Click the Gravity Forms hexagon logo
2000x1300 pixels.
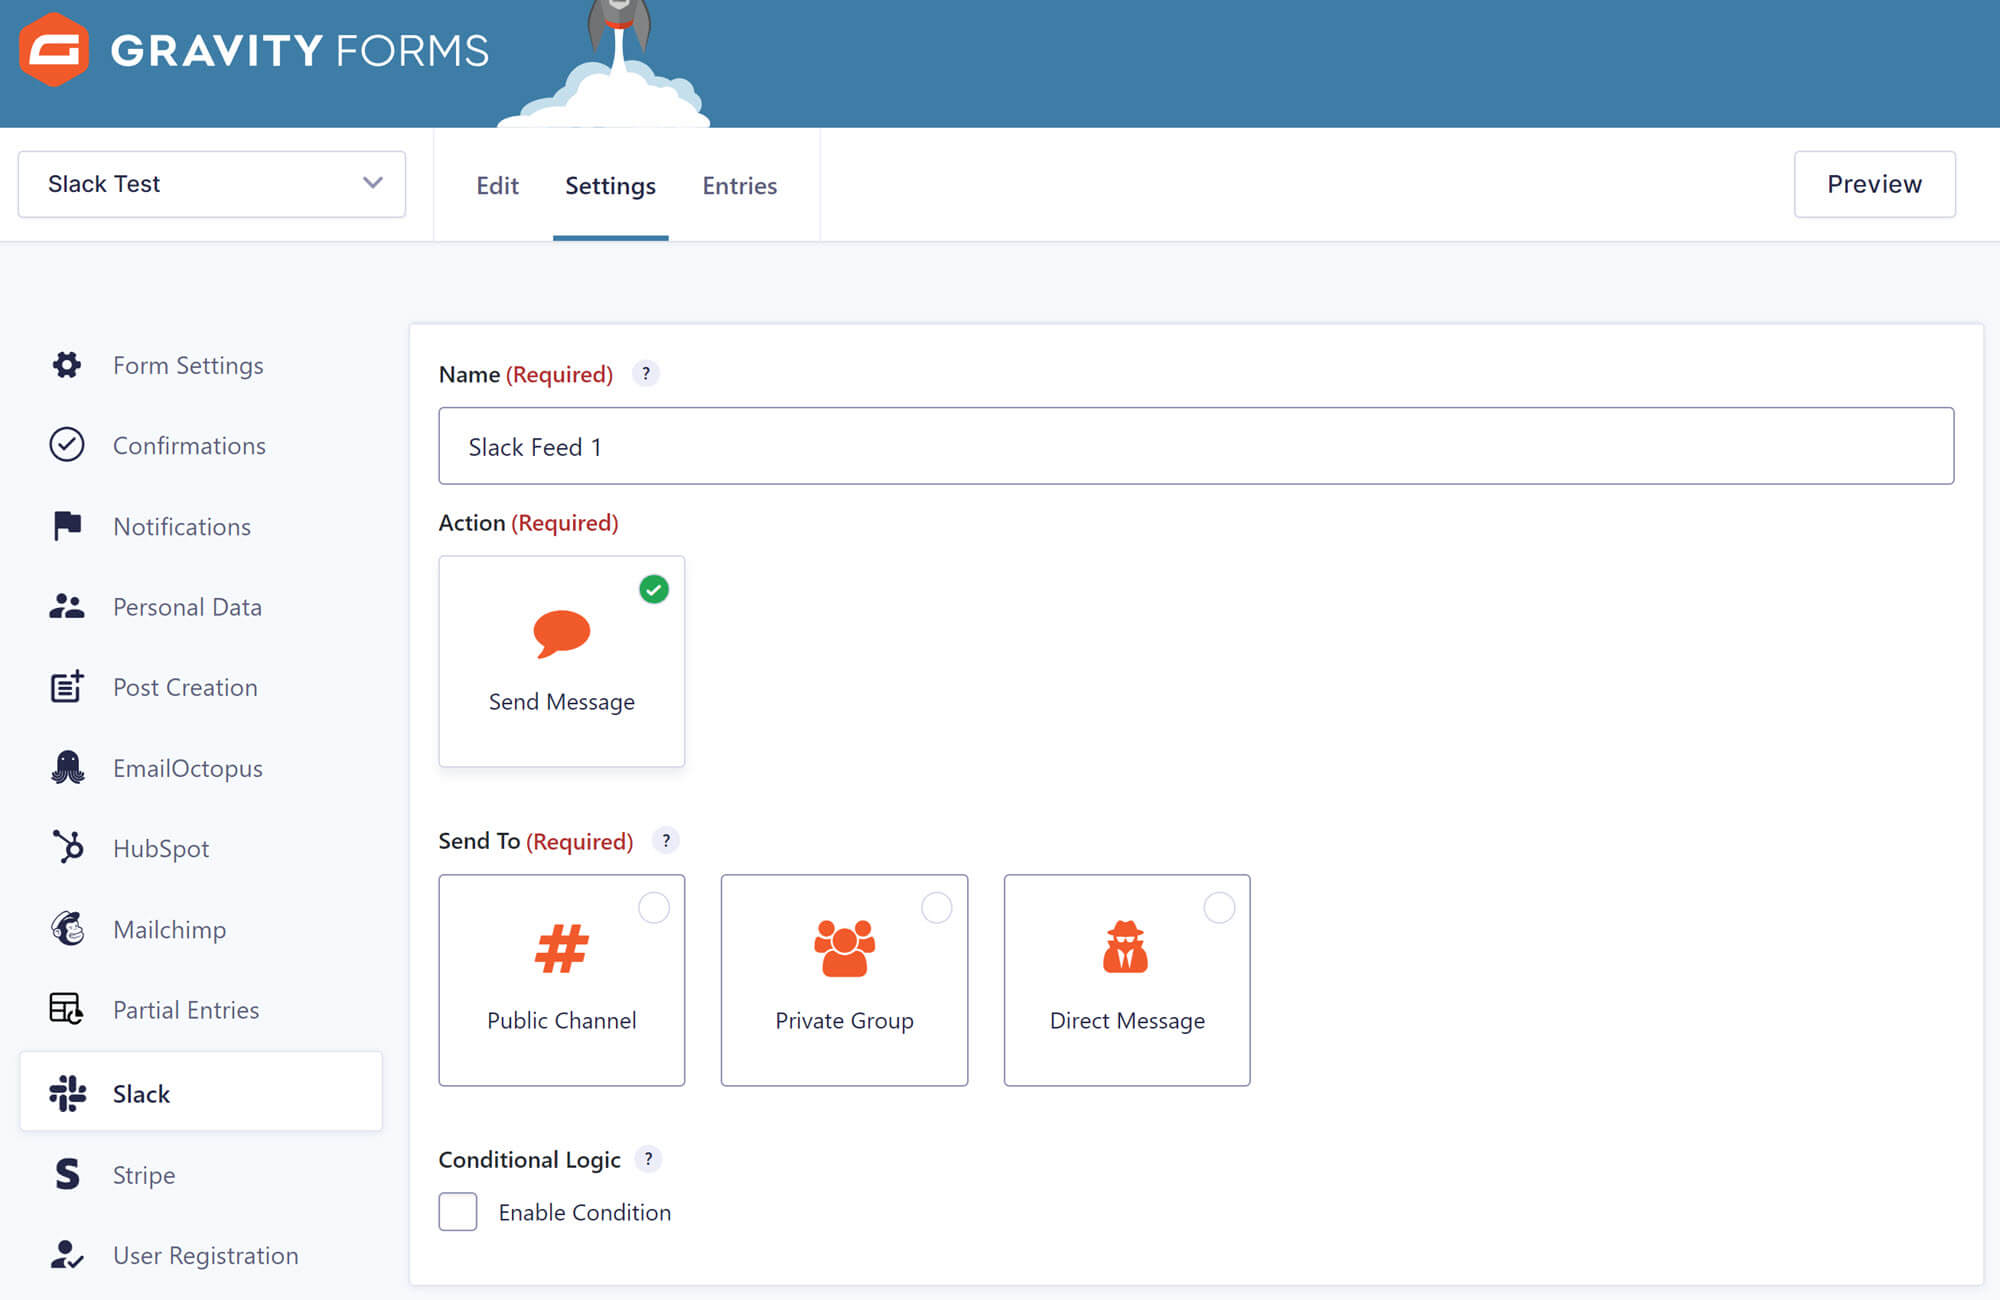[54, 50]
